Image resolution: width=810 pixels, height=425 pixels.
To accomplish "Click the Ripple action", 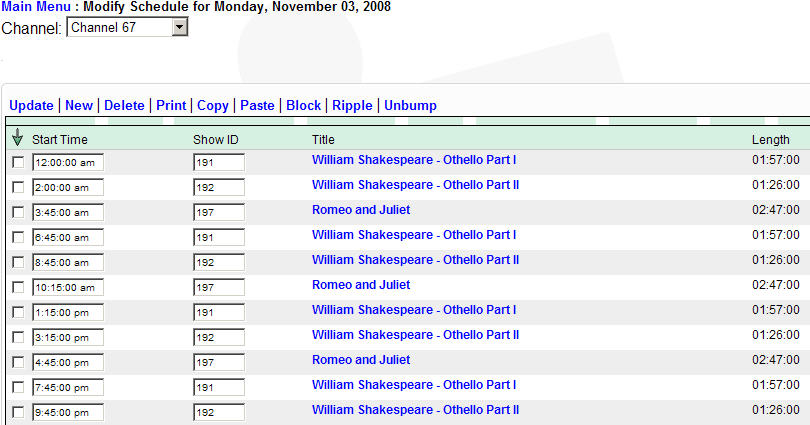I will 352,105.
